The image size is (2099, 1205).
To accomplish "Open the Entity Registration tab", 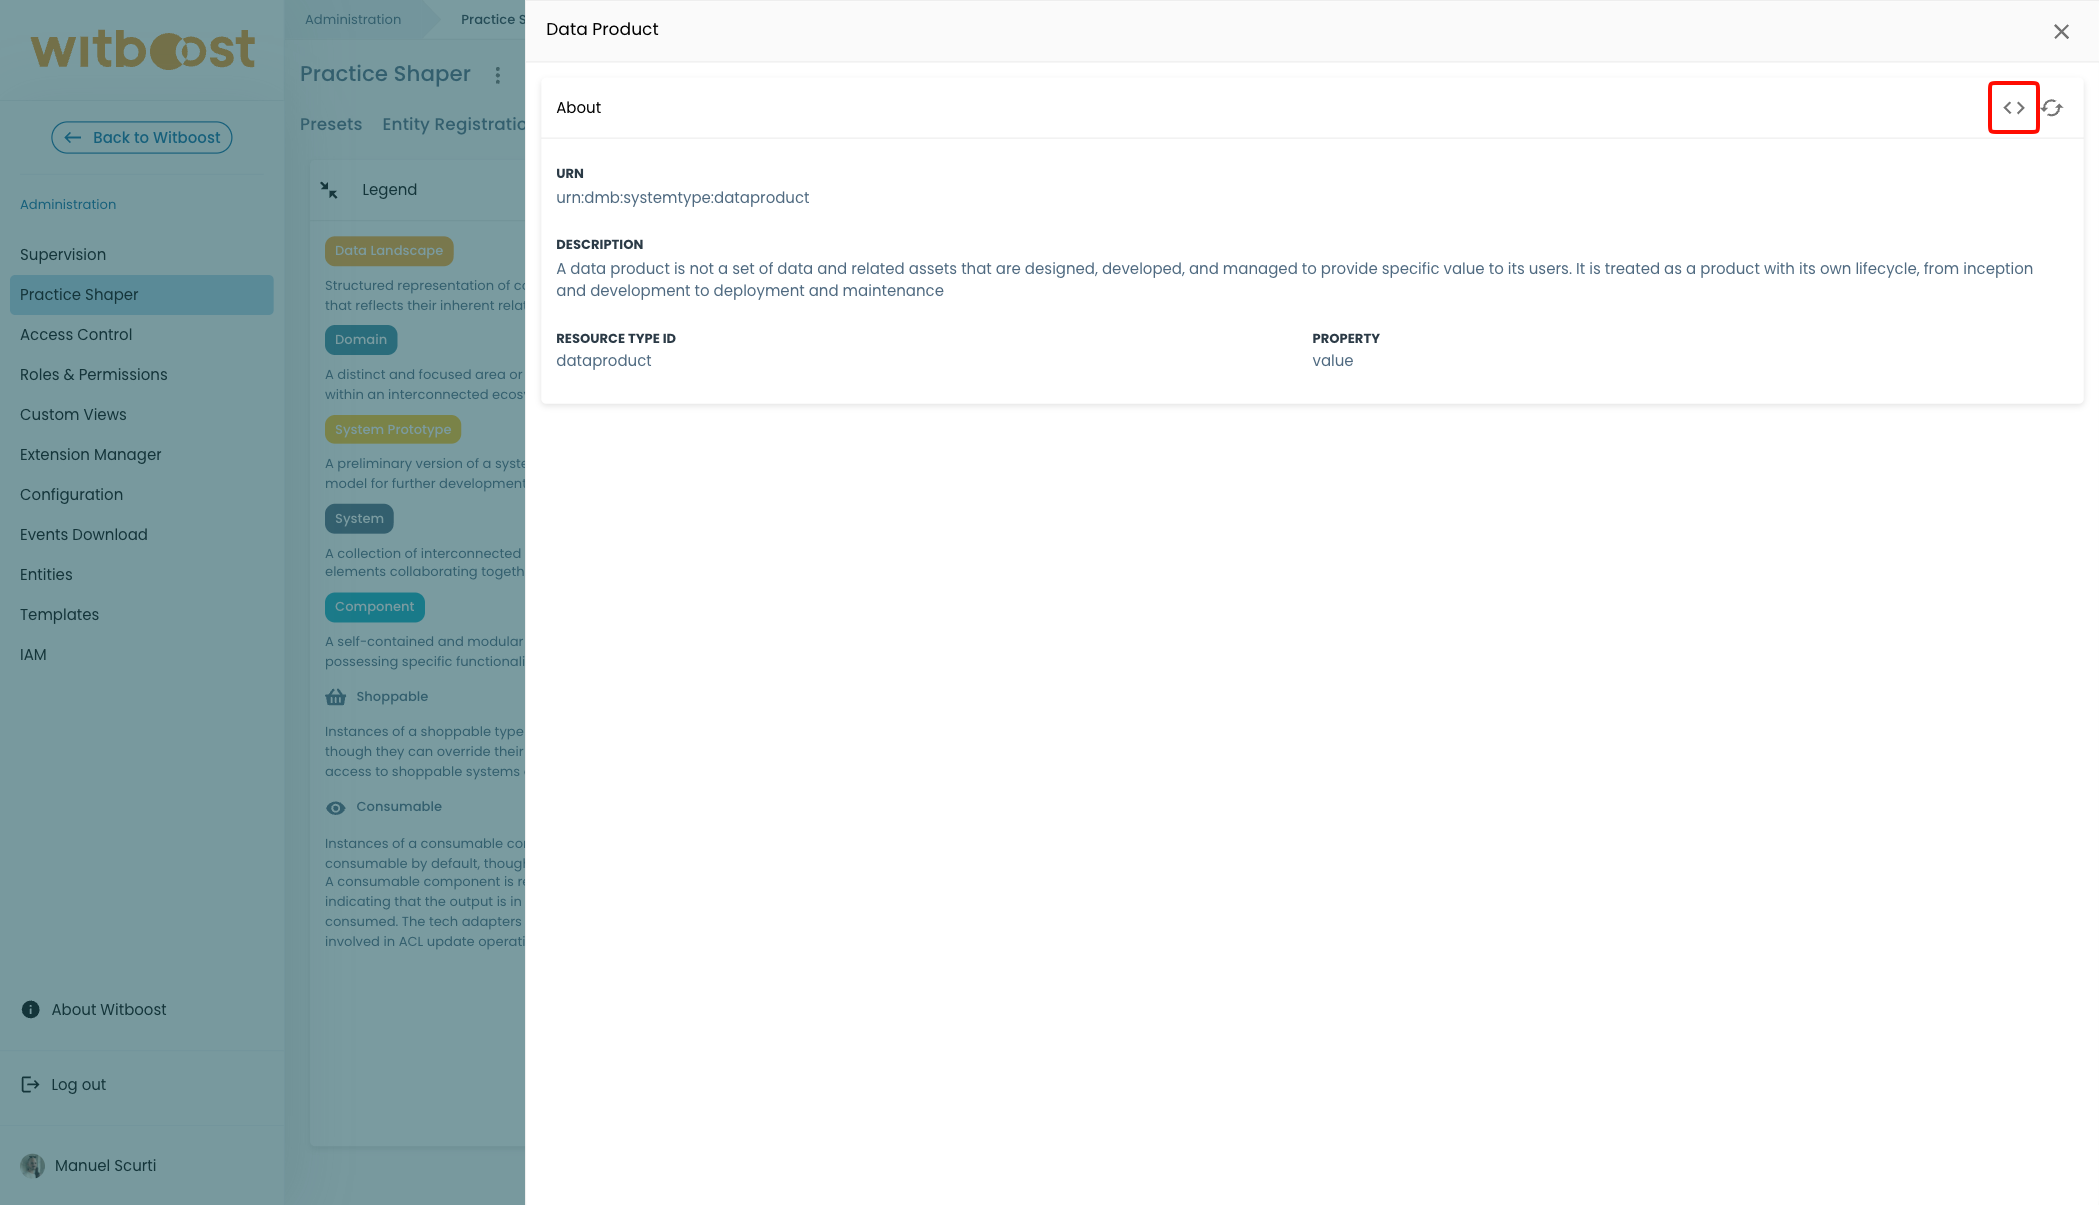I will [x=455, y=124].
